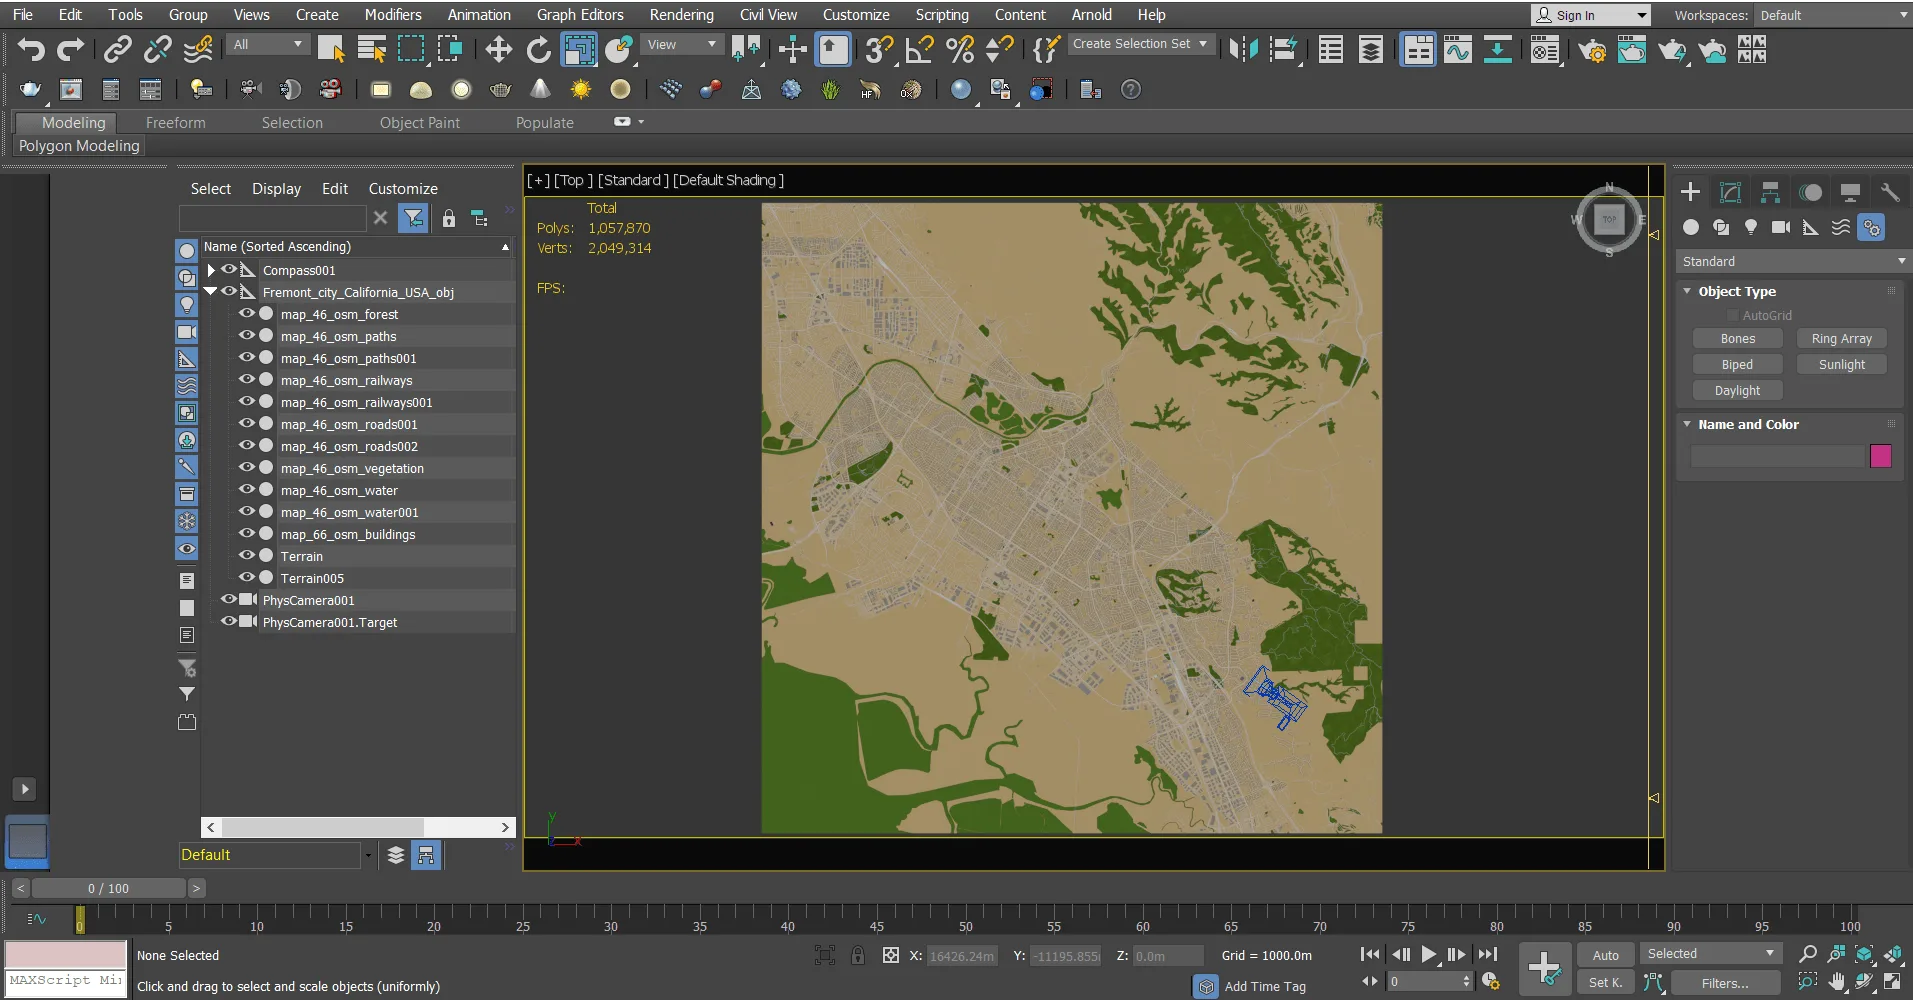The width and height of the screenshot is (1913, 1000).
Task: Click the Play Animation button
Action: pyautogui.click(x=1429, y=954)
